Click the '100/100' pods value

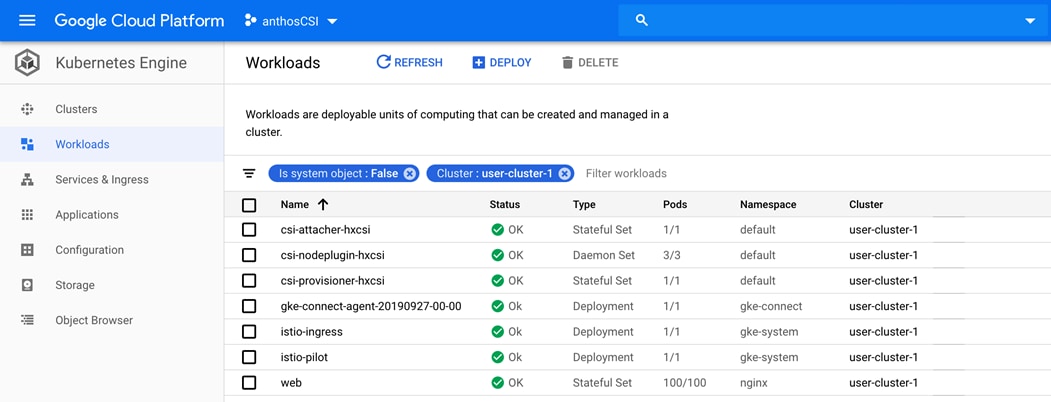[684, 383]
